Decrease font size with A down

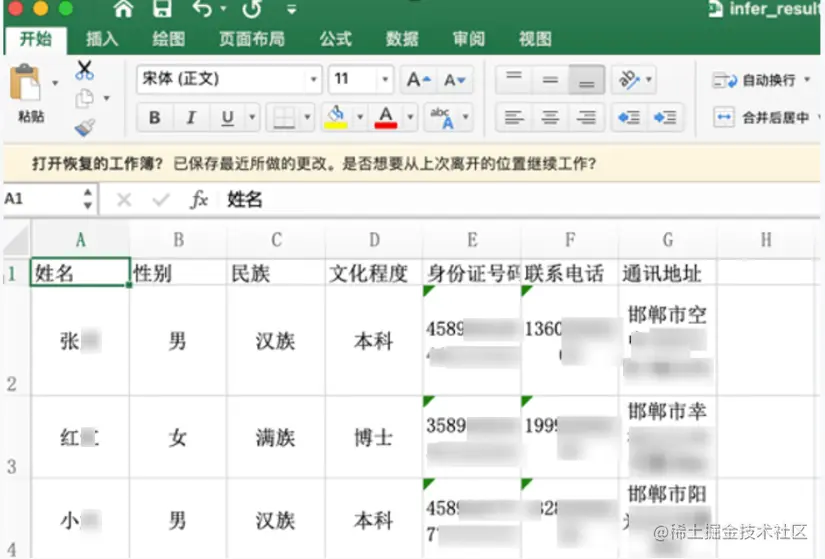click(x=455, y=80)
